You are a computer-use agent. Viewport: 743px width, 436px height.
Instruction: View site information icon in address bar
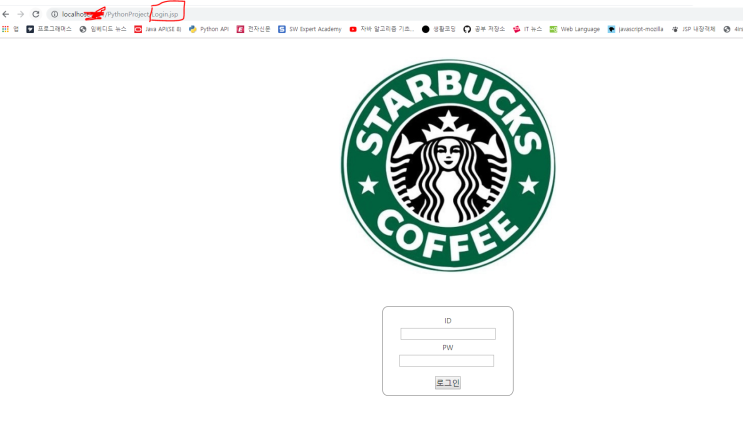[x=54, y=14]
